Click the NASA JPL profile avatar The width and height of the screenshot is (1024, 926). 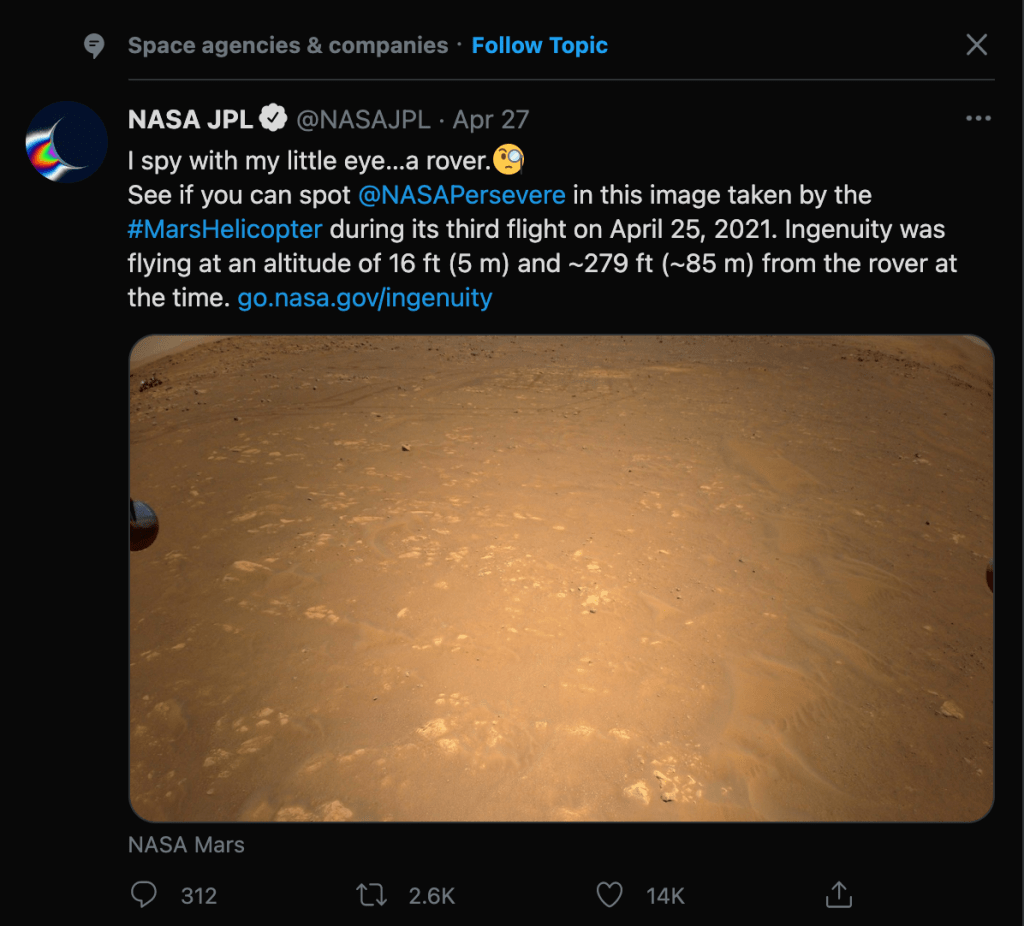tap(67, 142)
